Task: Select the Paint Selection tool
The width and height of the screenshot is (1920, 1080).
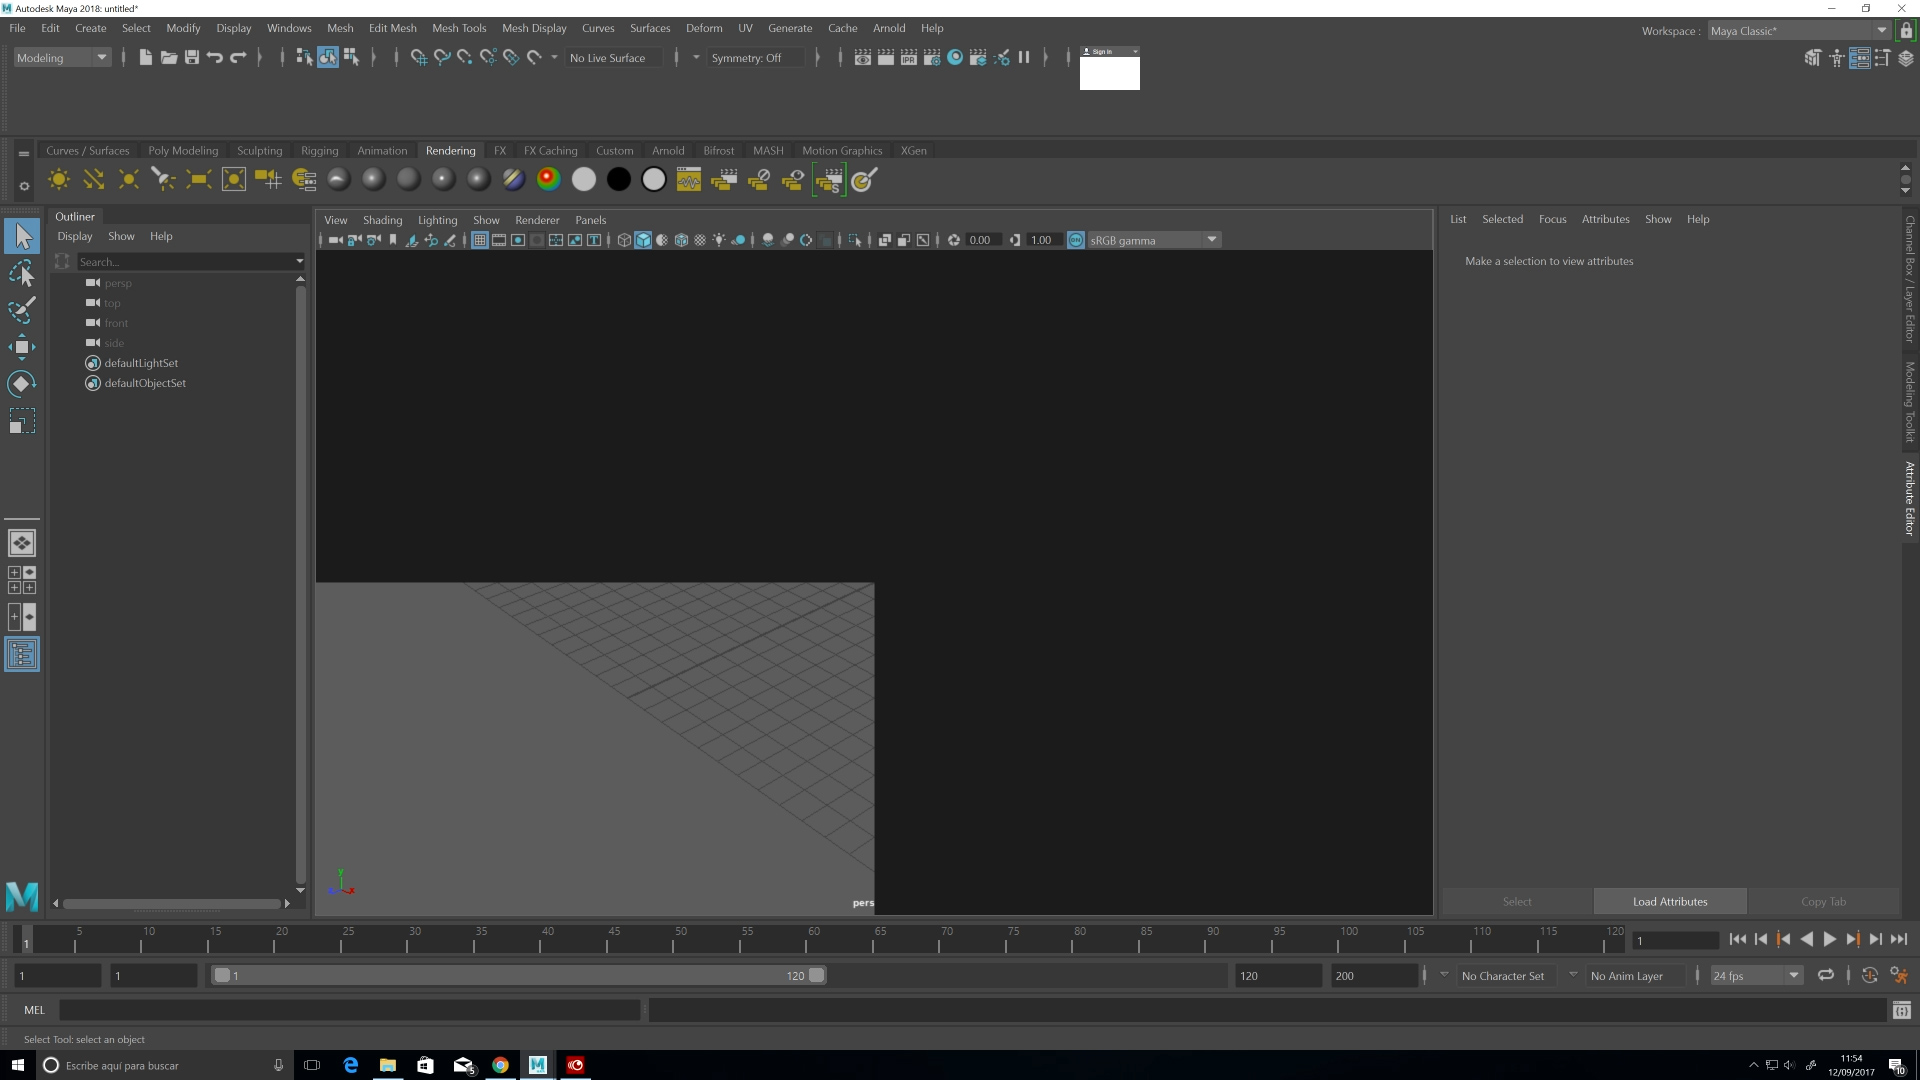Action: [x=21, y=310]
